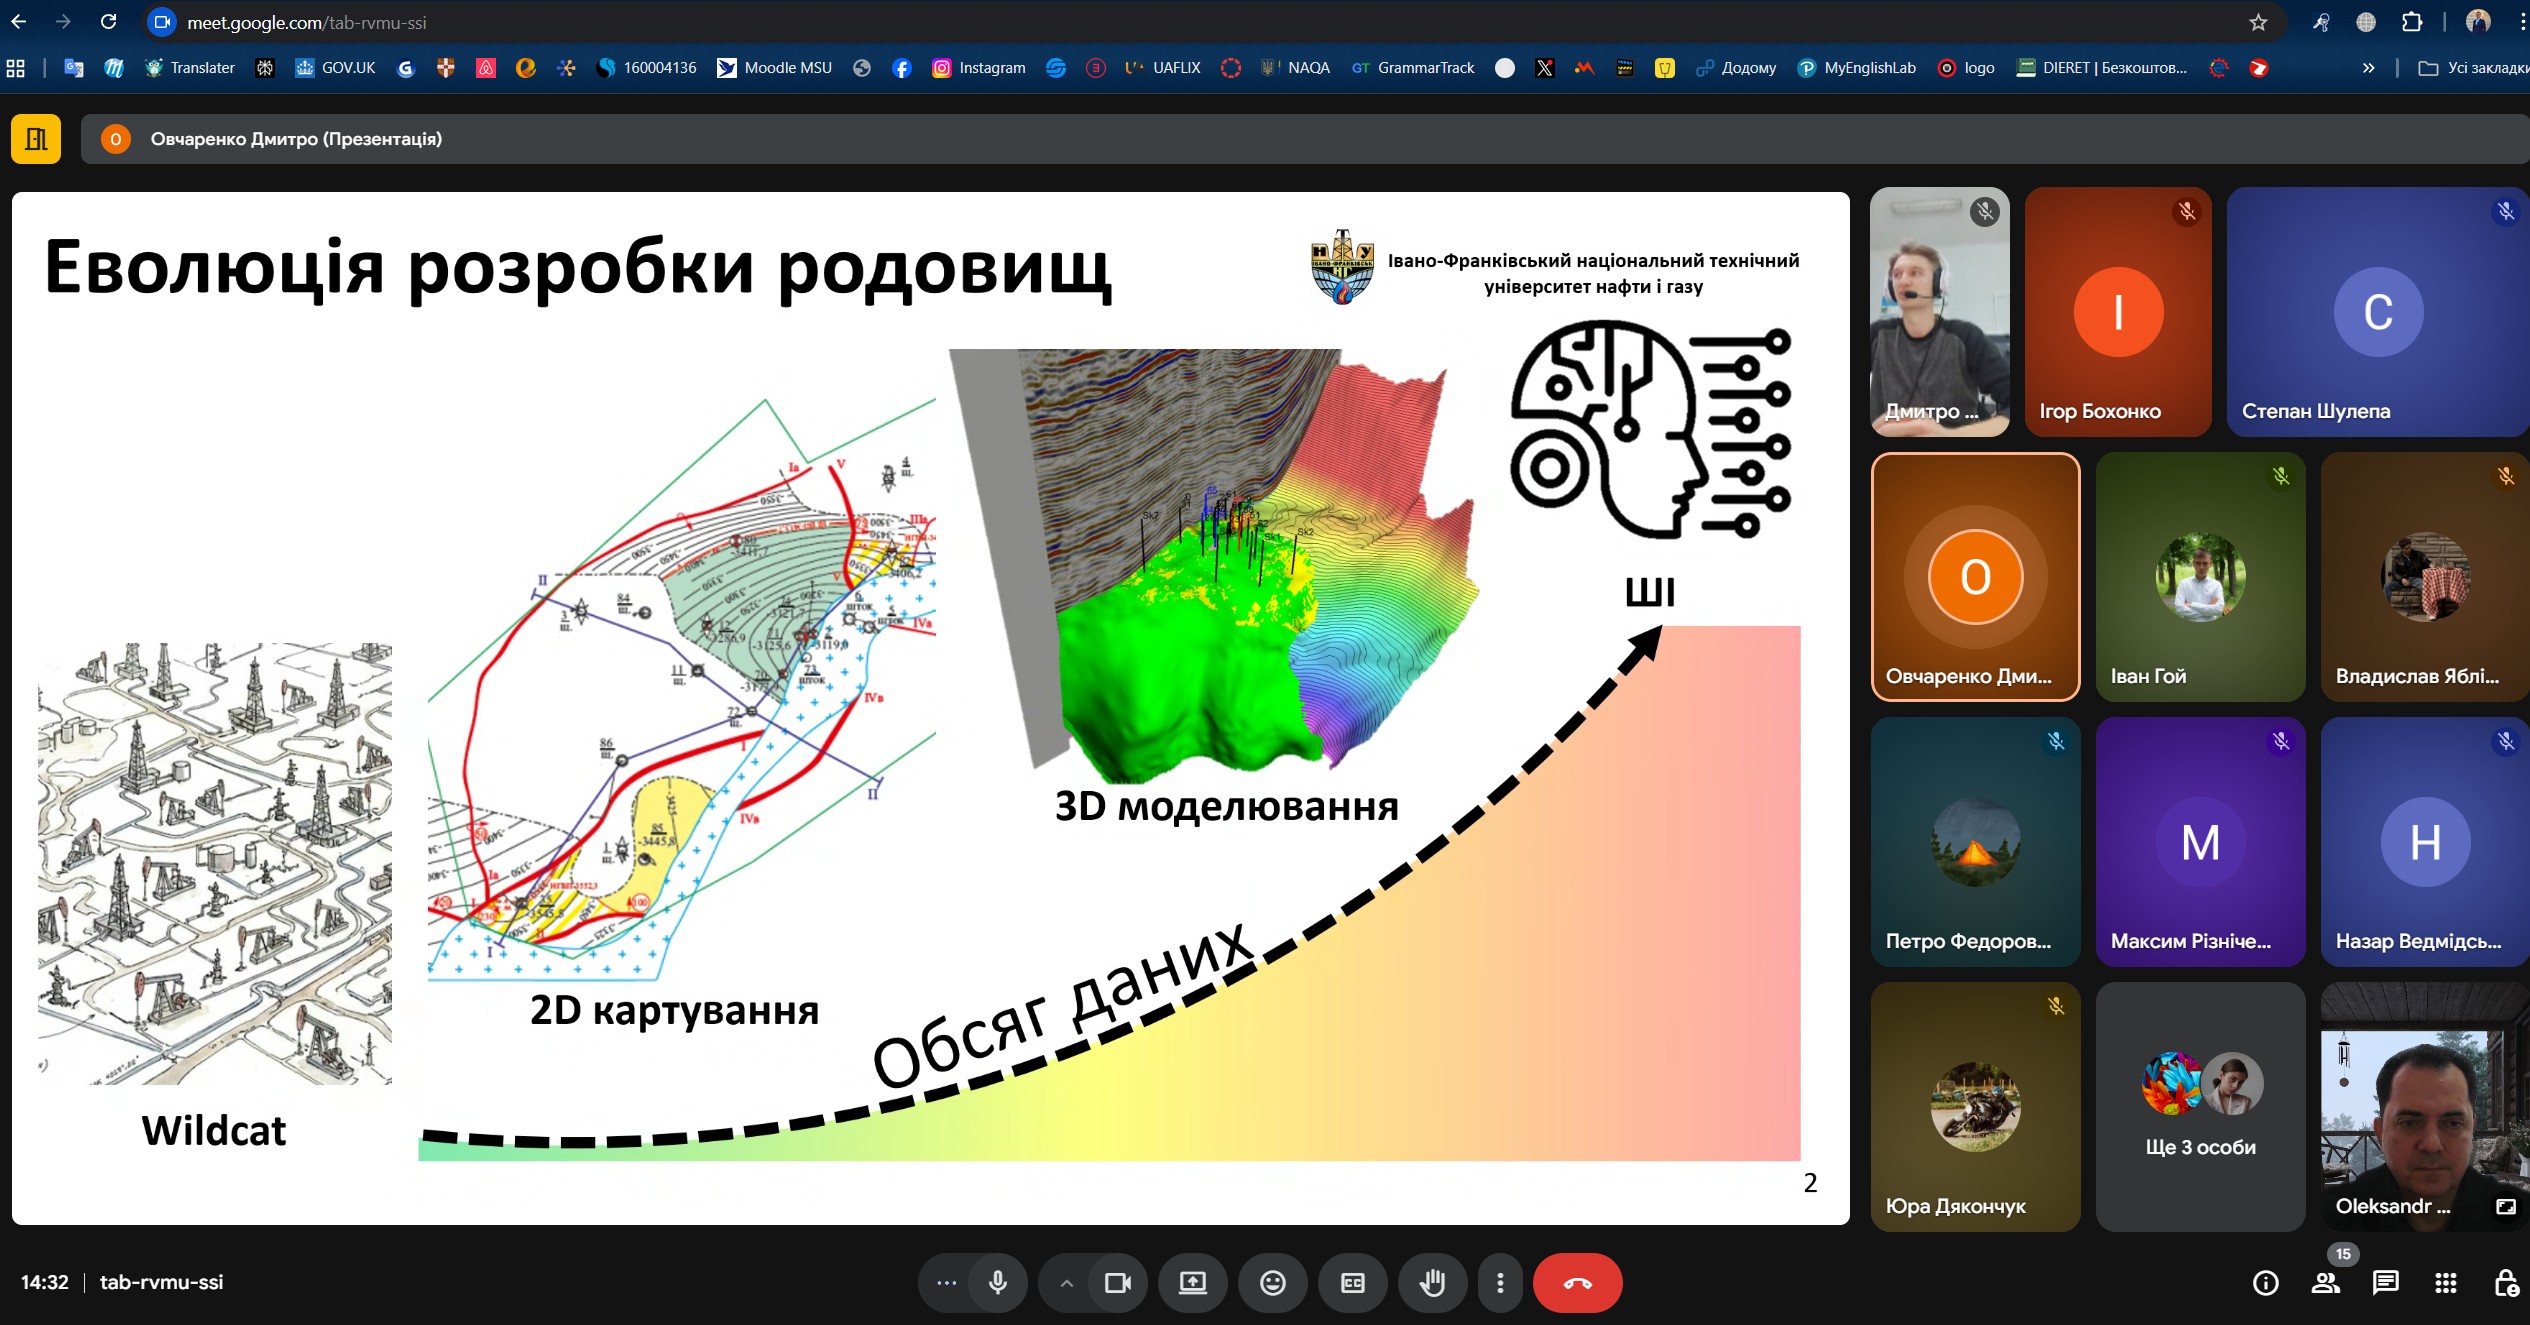Leave call with red hang-up button
Viewport: 2530px width, 1325px height.
(x=1577, y=1283)
